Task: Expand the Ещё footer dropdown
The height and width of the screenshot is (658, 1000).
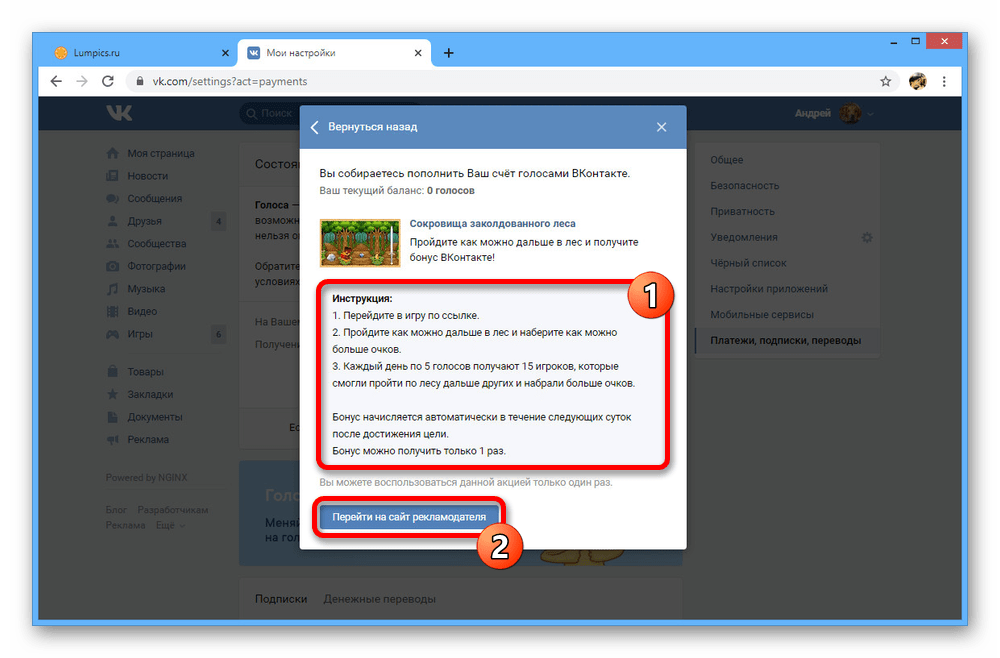Action: (x=171, y=525)
